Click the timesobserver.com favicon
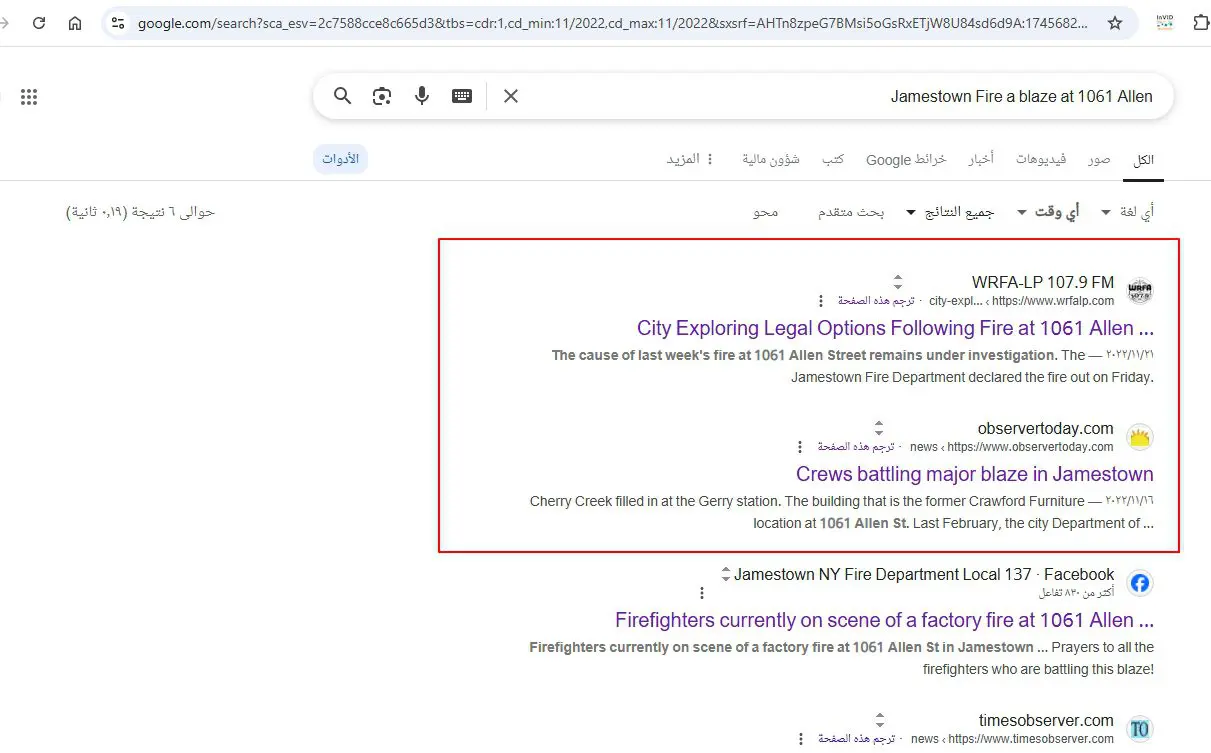 tap(1140, 729)
